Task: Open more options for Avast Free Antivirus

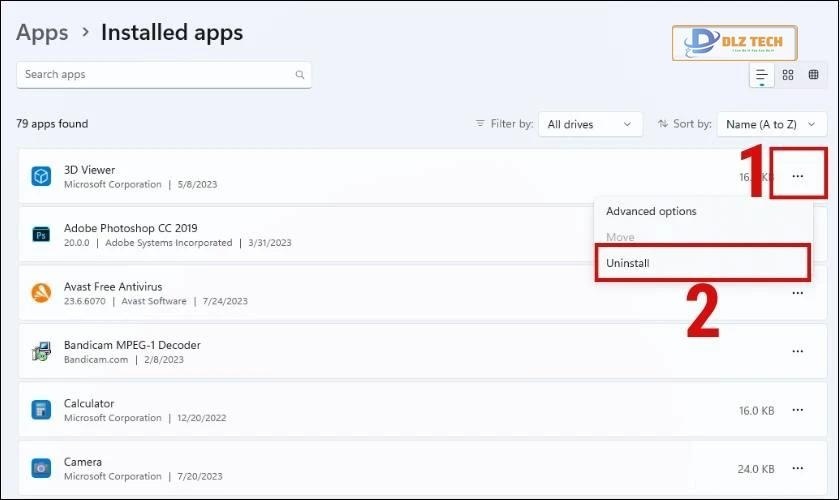Action: (x=798, y=293)
